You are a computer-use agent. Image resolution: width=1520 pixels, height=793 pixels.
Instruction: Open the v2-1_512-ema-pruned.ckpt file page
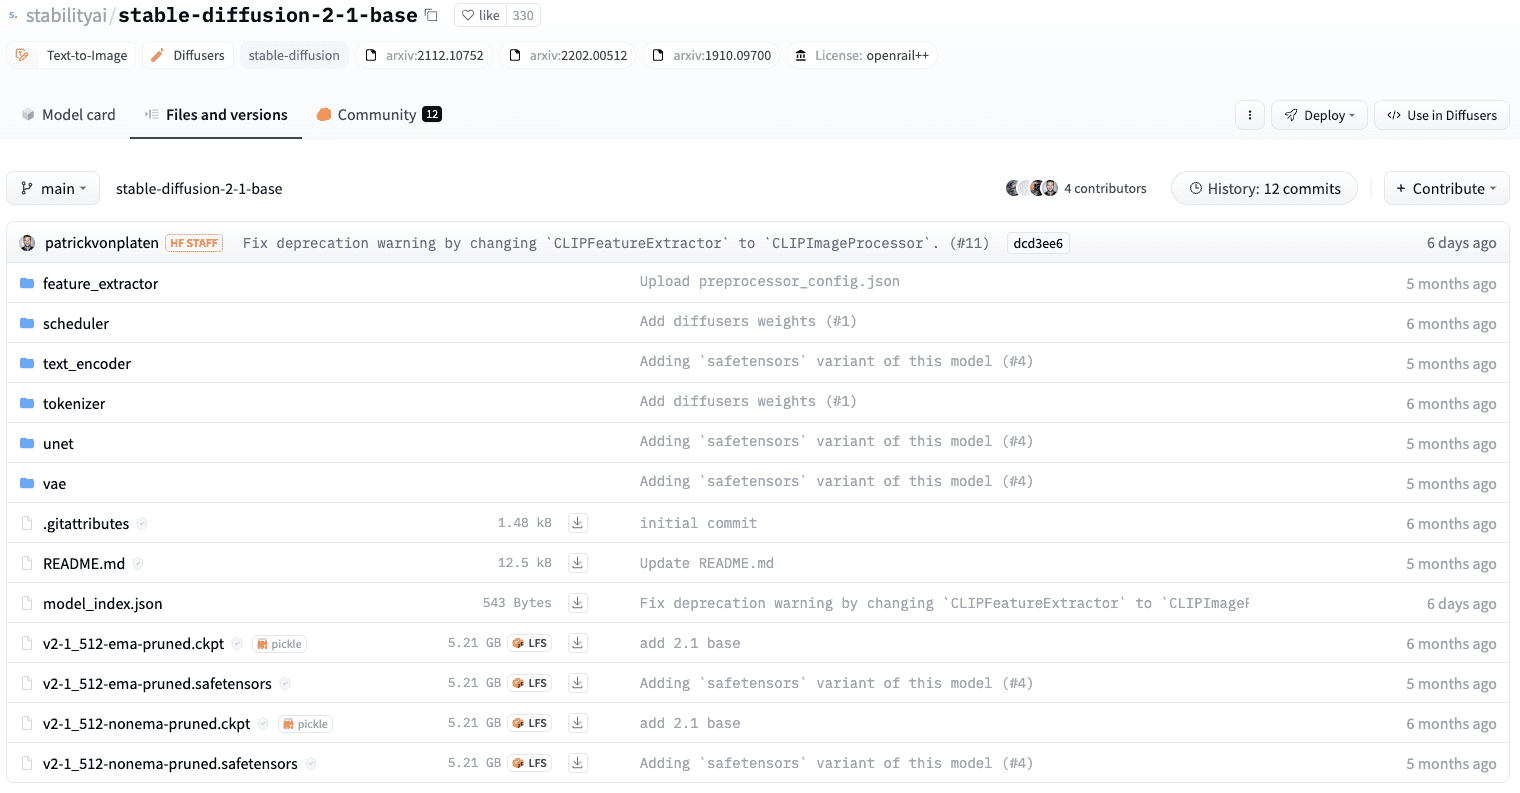133,644
